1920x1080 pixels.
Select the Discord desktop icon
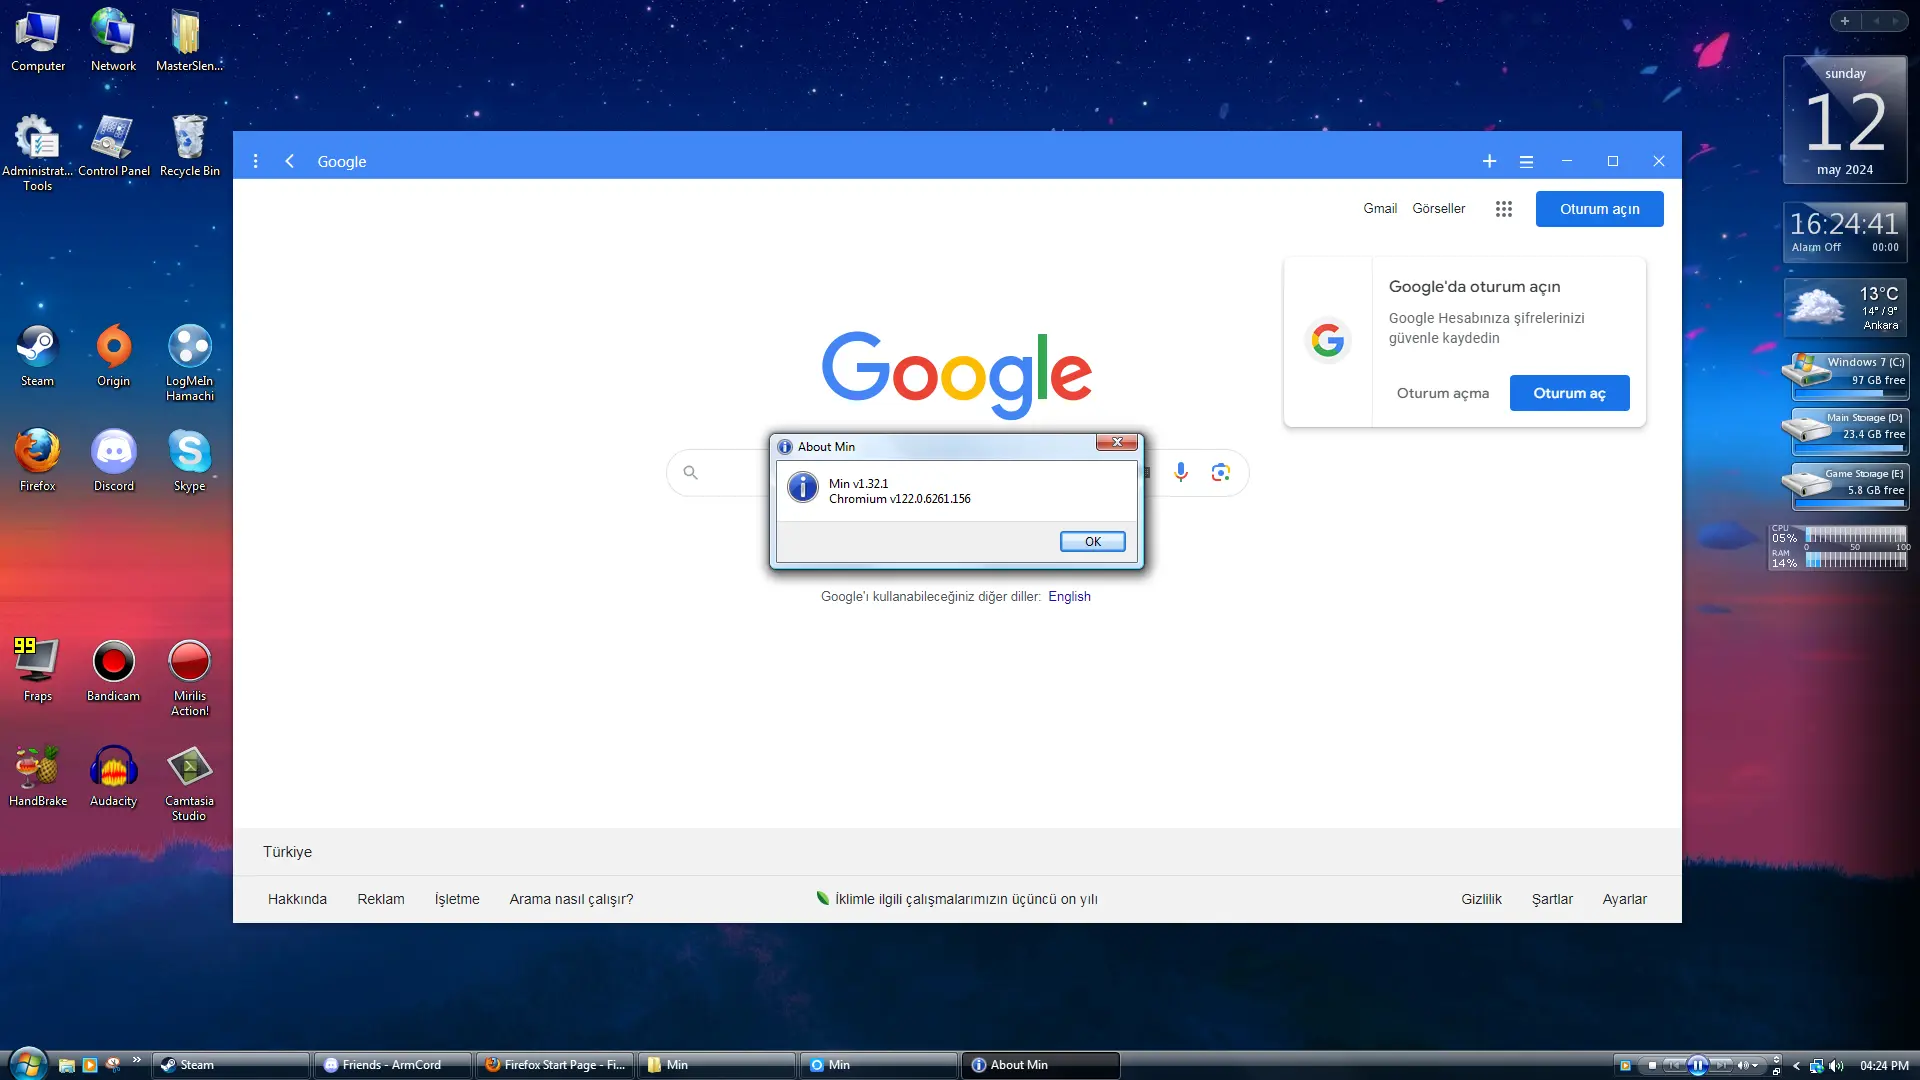[113, 461]
